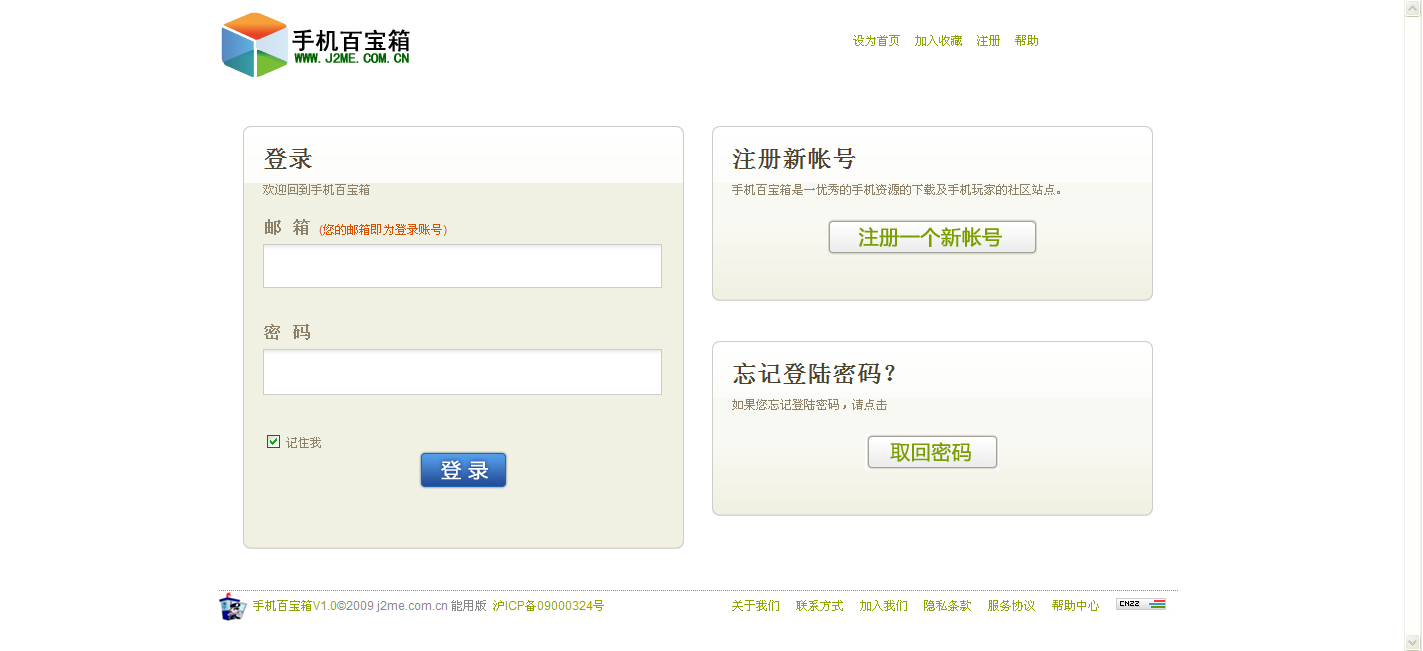The height and width of the screenshot is (651, 1423).
Task: Click the scrollbar up arrow
Action: 1413,8
